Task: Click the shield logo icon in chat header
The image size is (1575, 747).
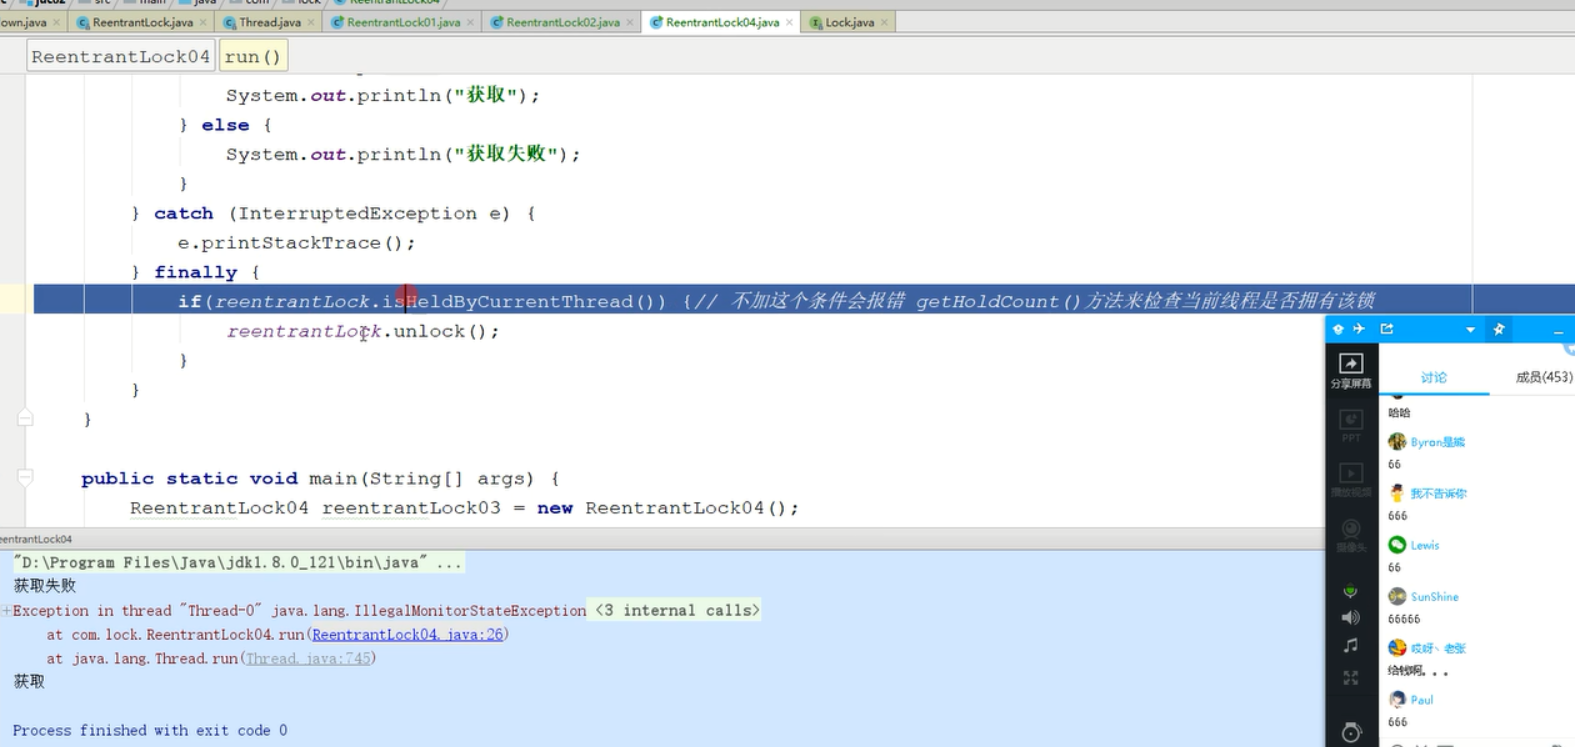Action: click(1338, 329)
